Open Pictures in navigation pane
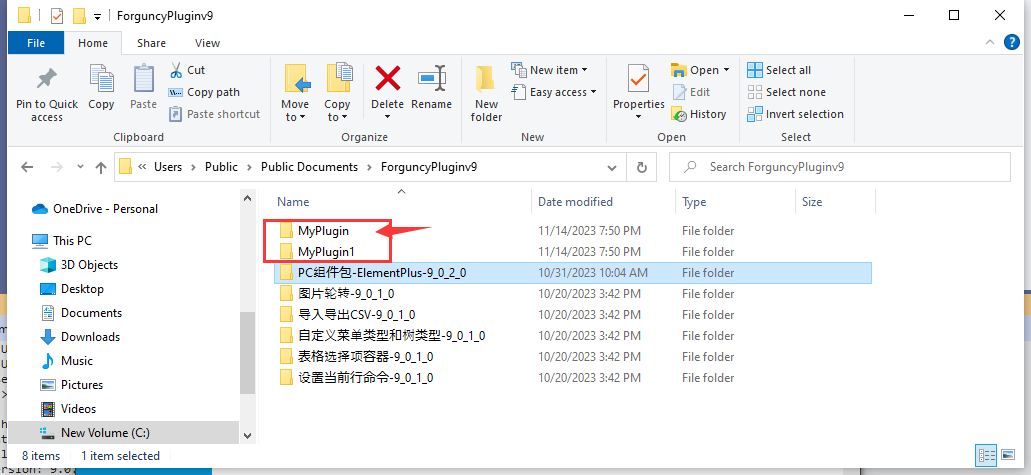Viewport: 1031px width, 475px height. 72,385
